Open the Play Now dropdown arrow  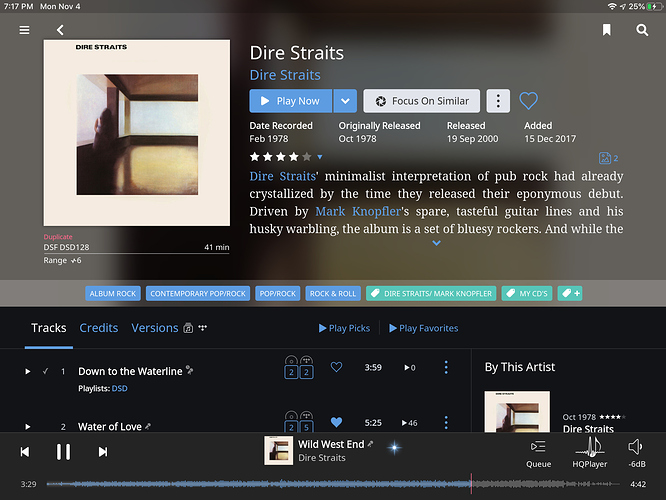coord(345,101)
